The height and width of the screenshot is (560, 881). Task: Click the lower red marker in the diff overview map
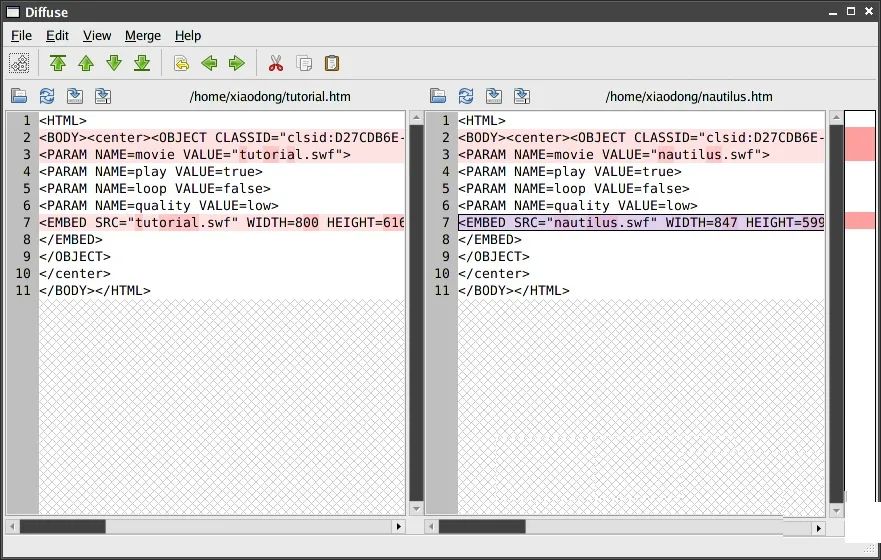860,221
